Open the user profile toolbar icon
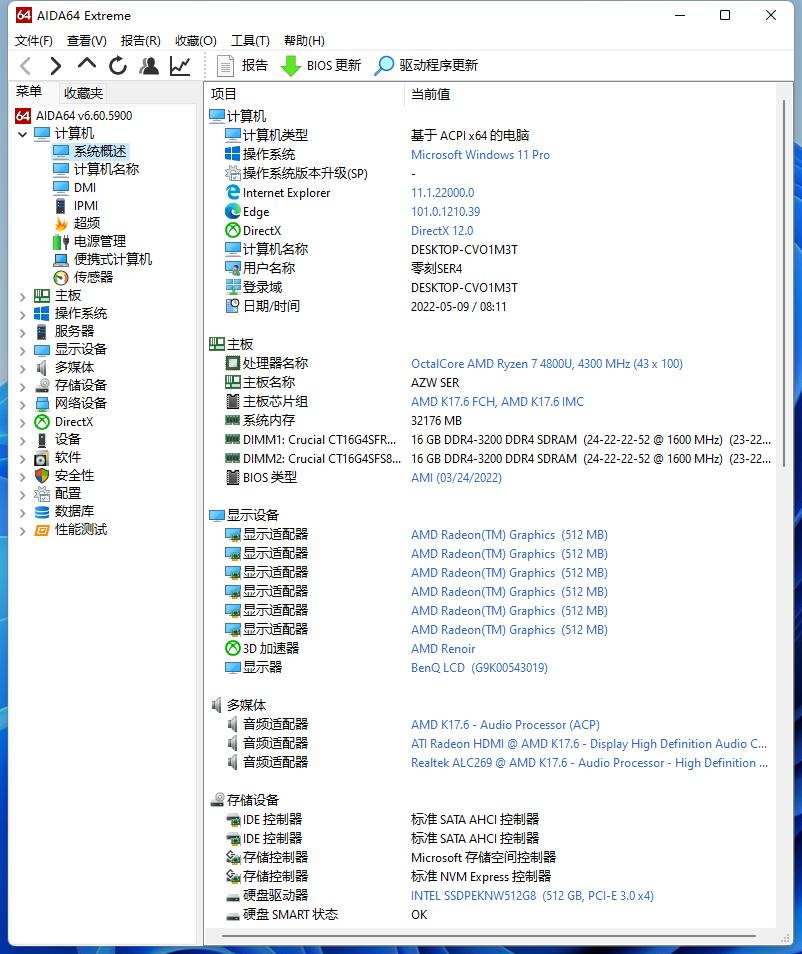Screen dimensions: 802x954 pos(149,66)
